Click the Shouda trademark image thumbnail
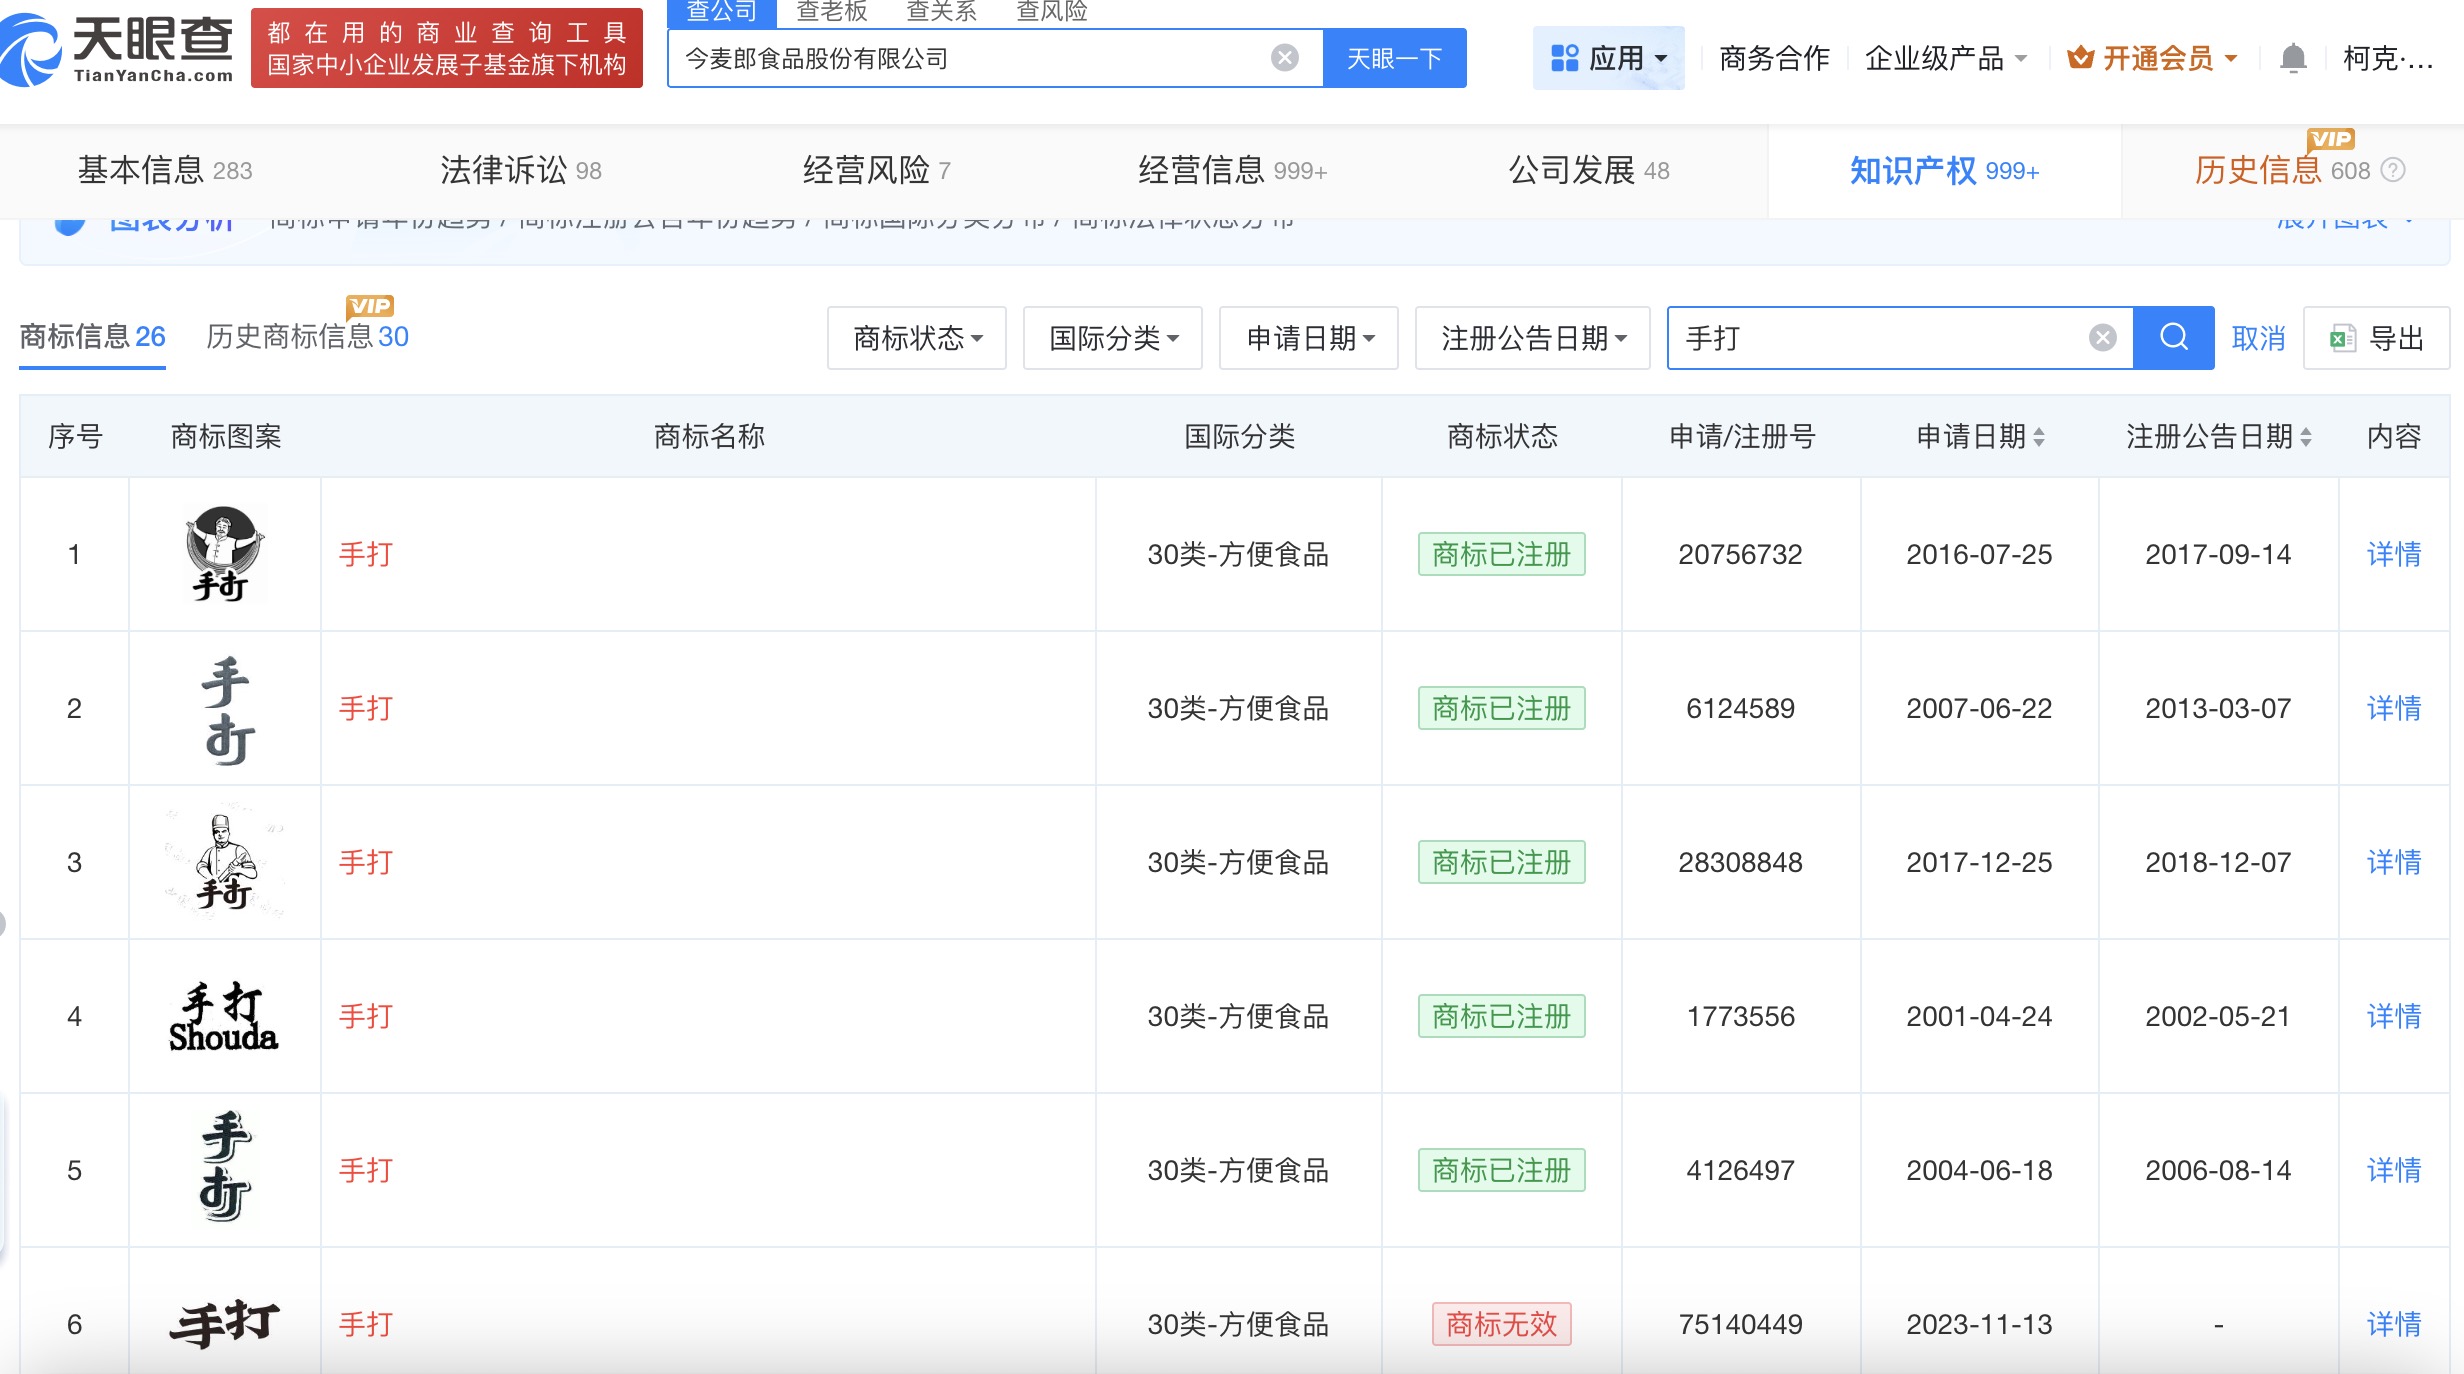This screenshot has height=1374, width=2464. (x=224, y=1016)
